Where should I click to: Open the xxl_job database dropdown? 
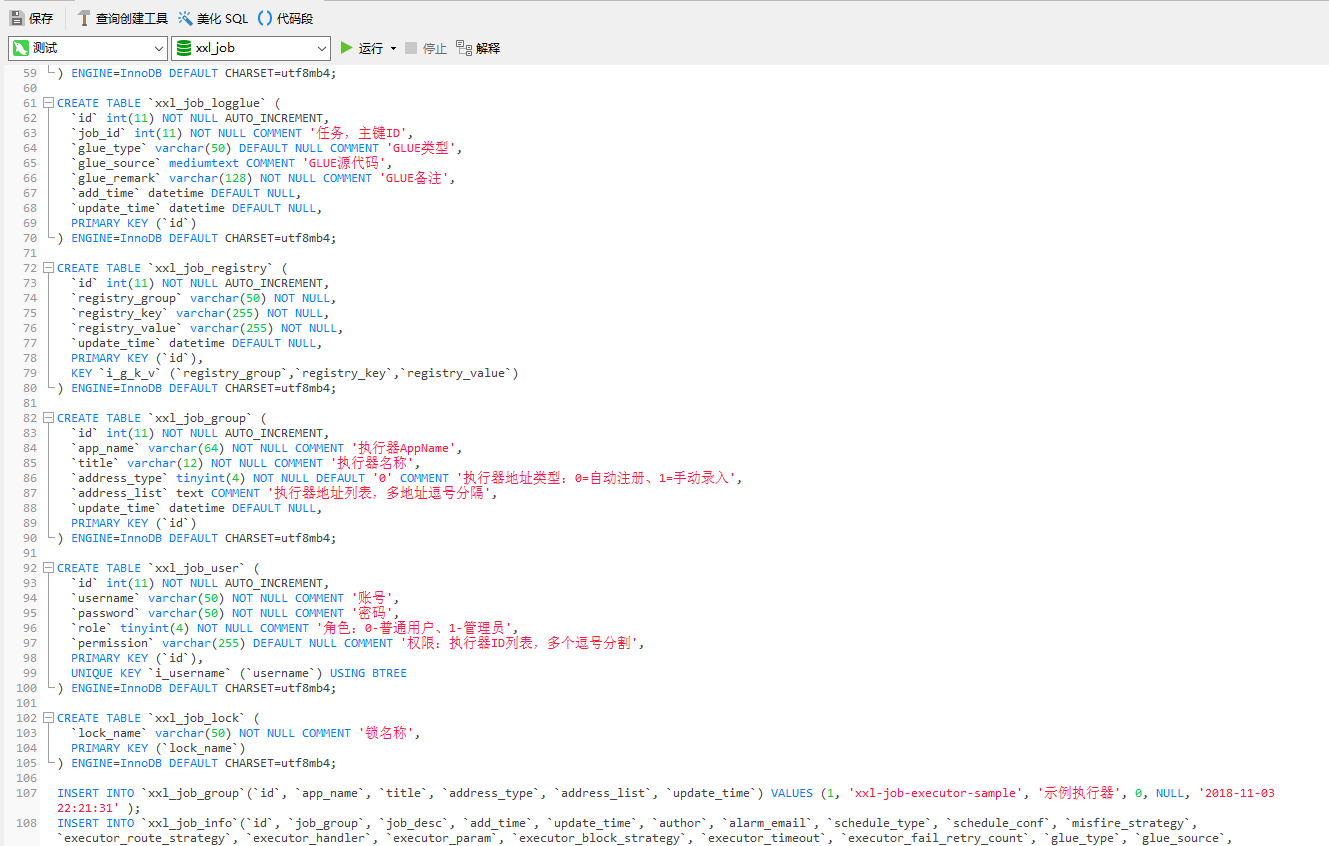[250, 48]
